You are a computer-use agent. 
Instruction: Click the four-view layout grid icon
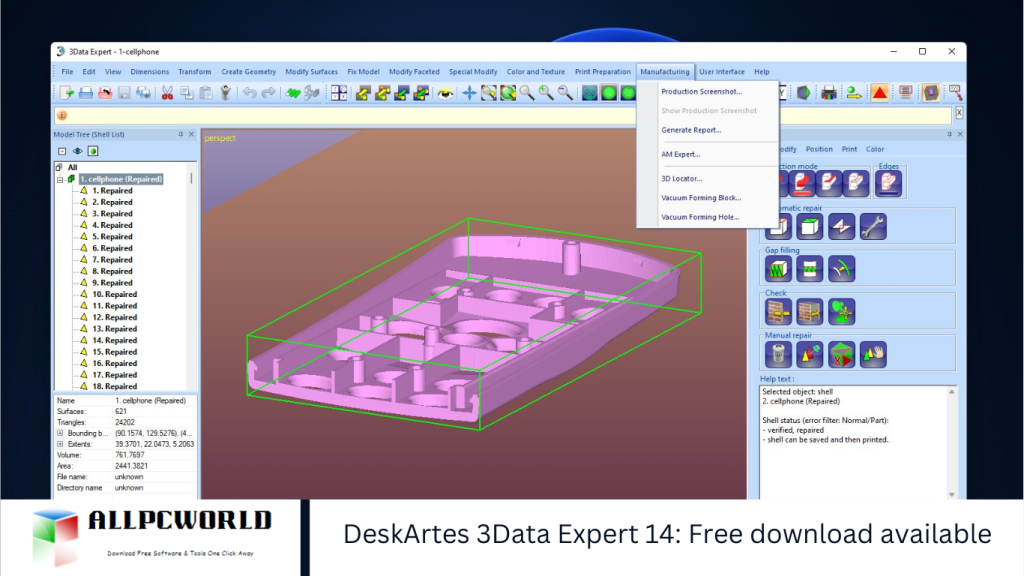coord(339,93)
